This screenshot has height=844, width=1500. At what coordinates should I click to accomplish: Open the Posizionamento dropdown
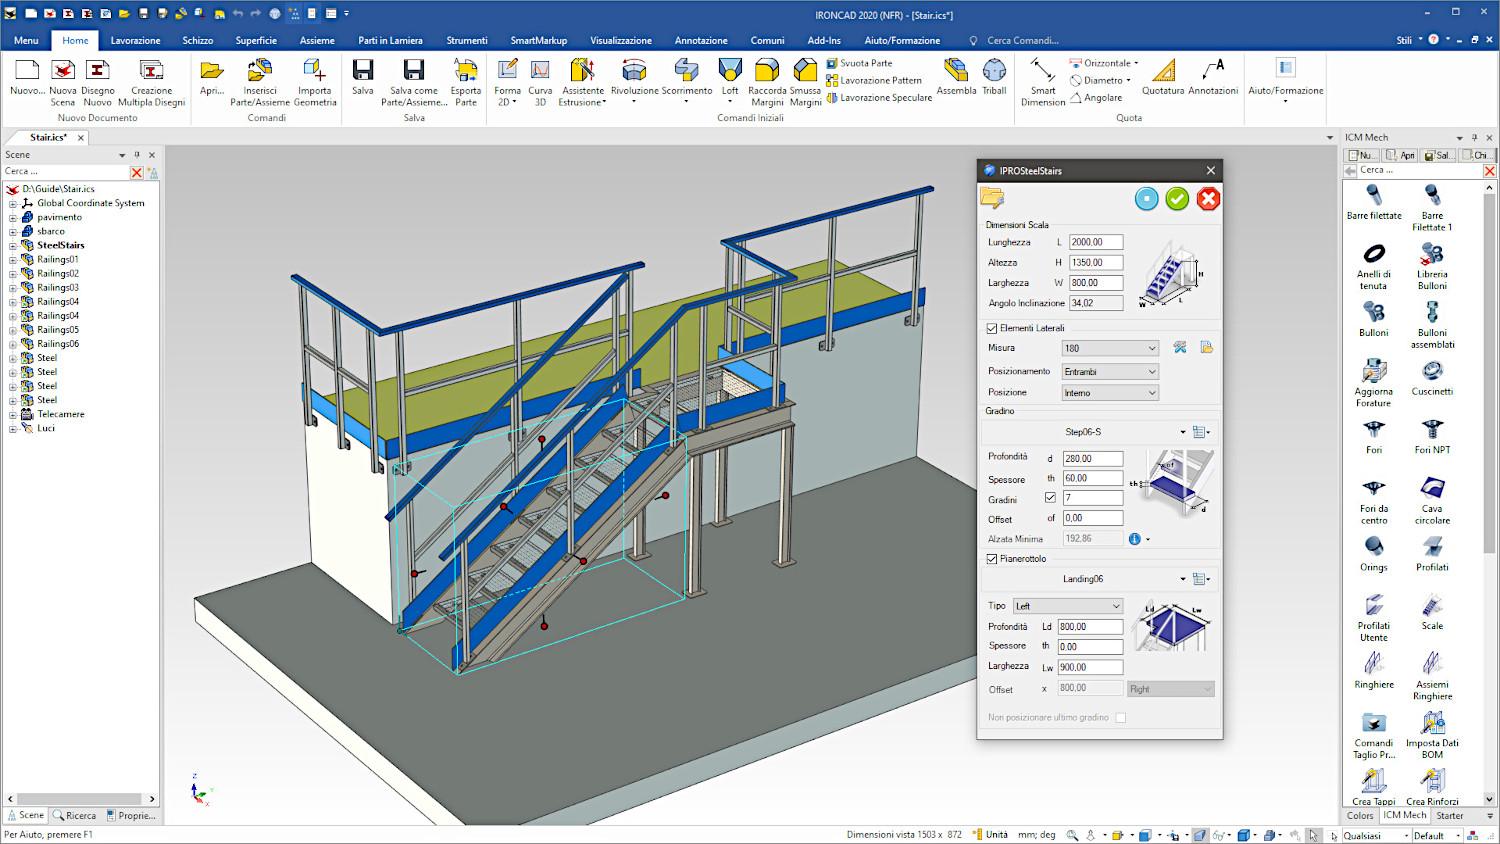coord(1109,372)
